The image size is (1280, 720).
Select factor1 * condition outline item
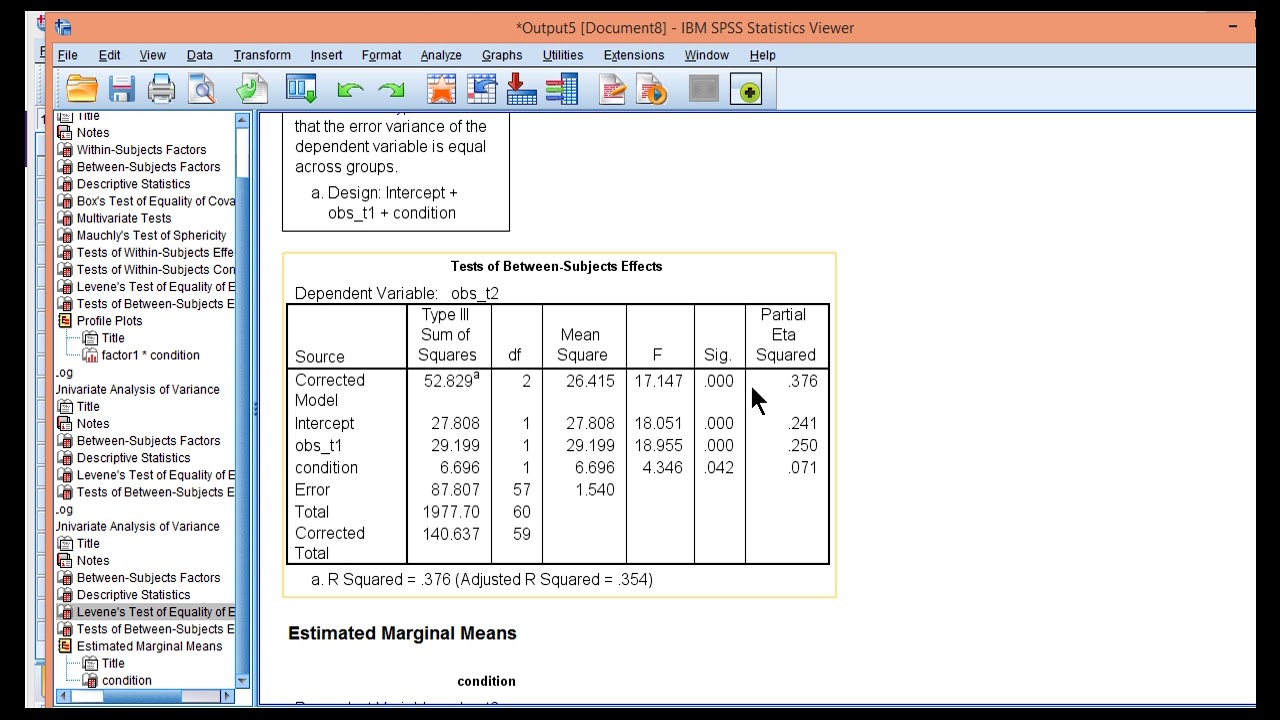(x=150, y=355)
